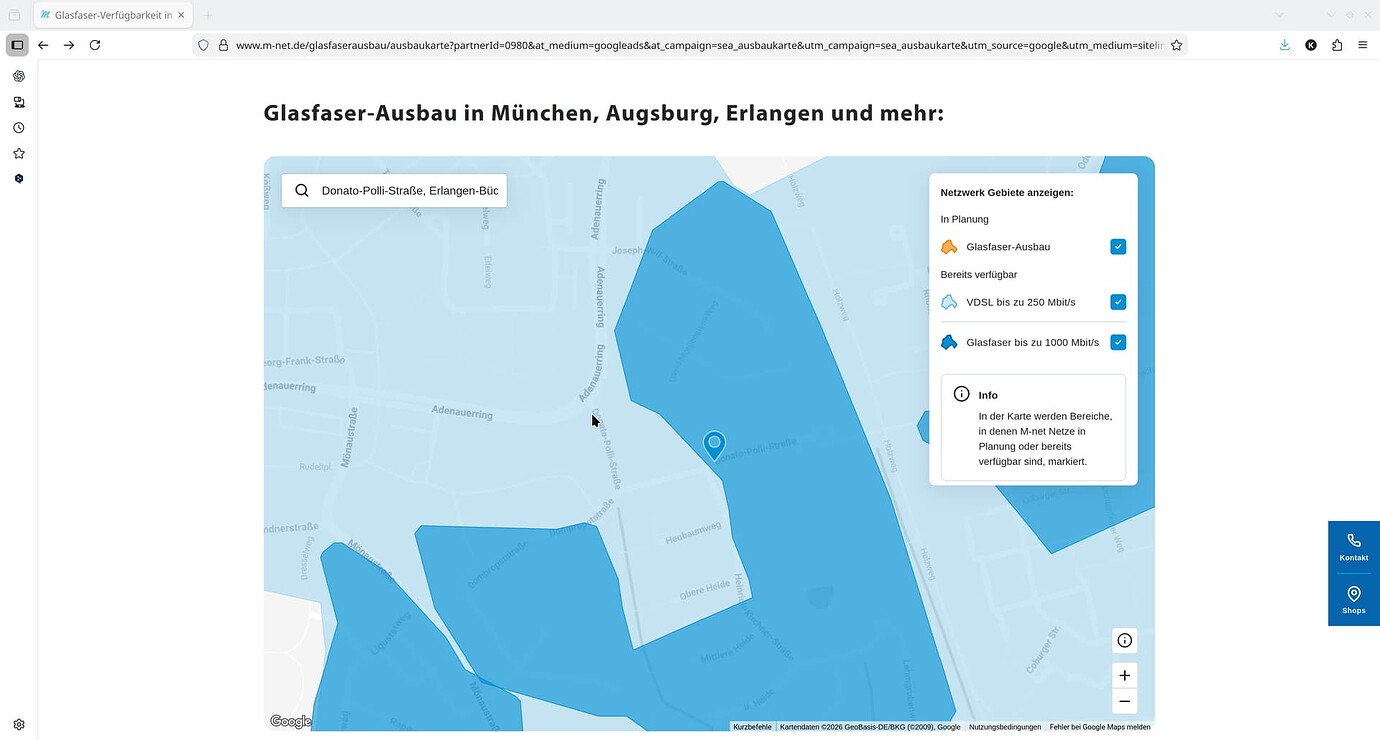
Task: Click the blue location pin on map
Action: 714,444
